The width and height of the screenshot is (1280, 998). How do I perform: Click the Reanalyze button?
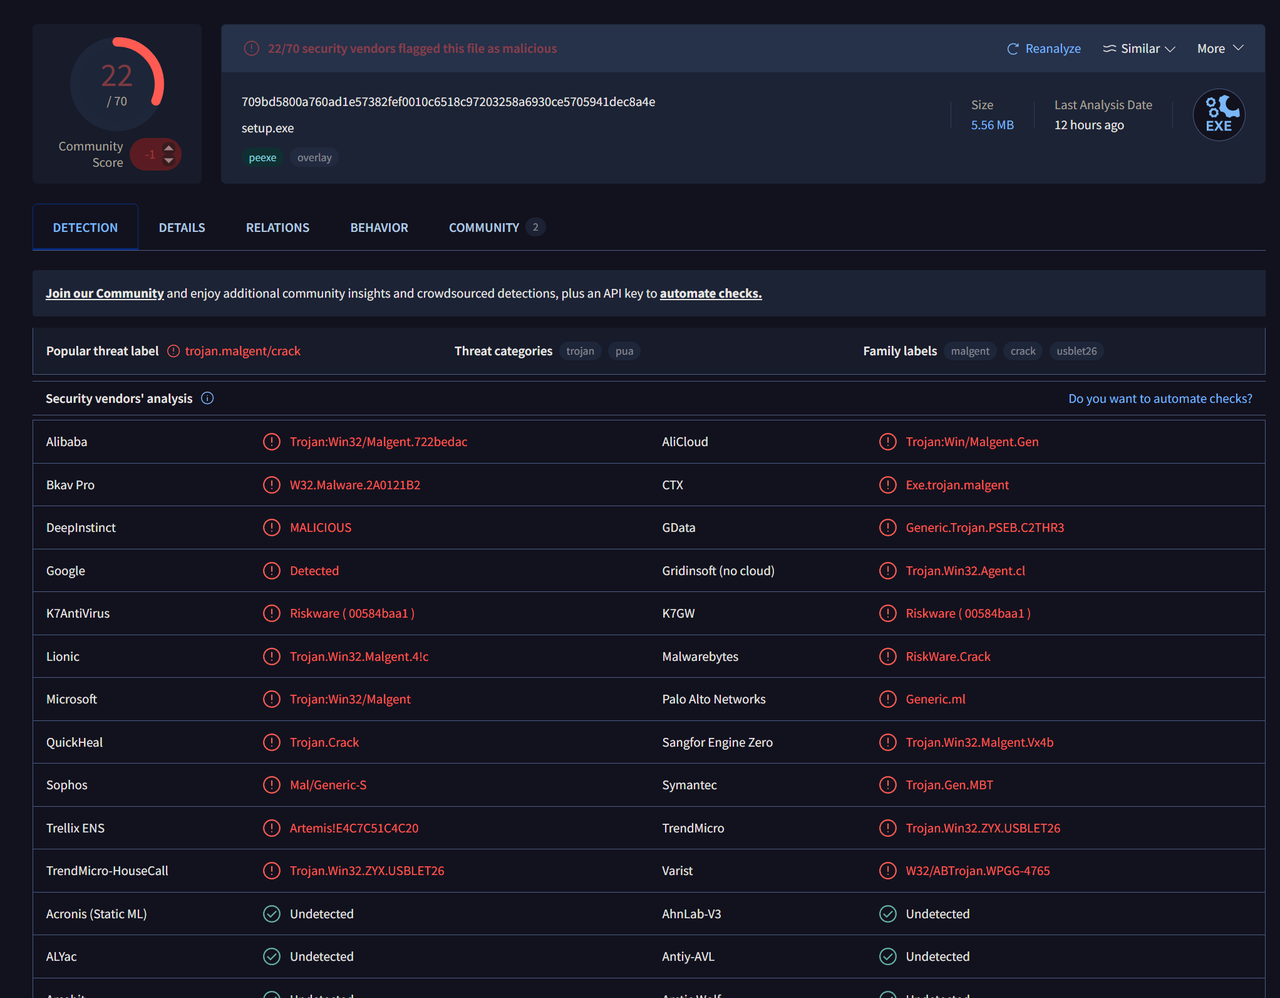[x=1044, y=49]
